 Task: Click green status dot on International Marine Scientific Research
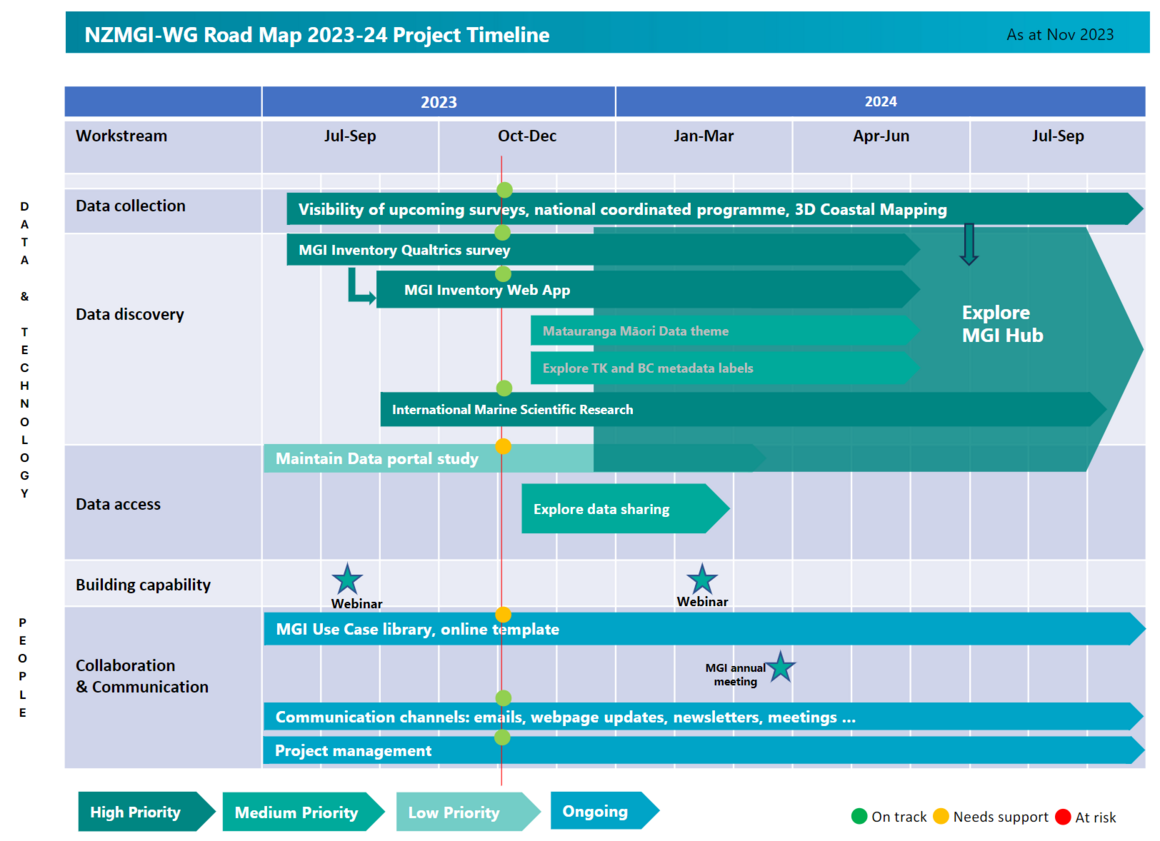click(504, 388)
